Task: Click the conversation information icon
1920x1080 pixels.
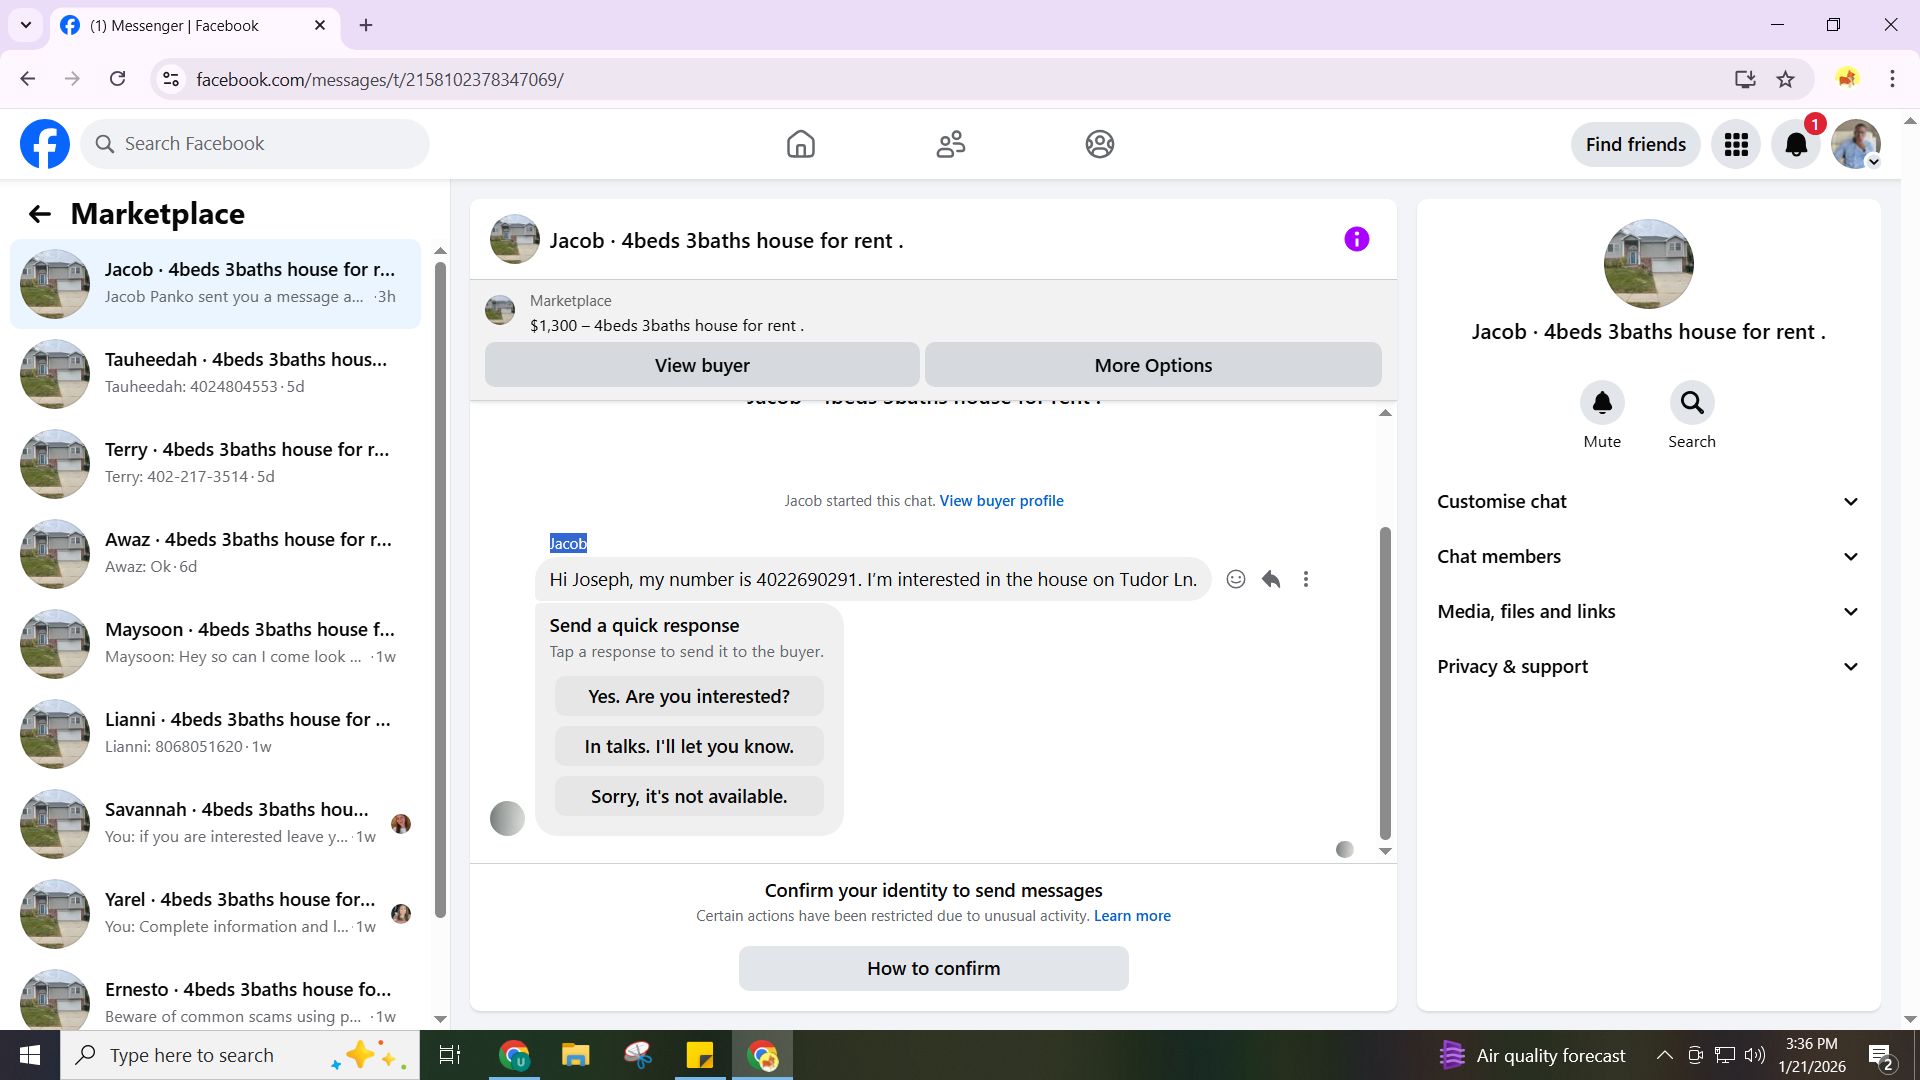Action: coord(1356,239)
